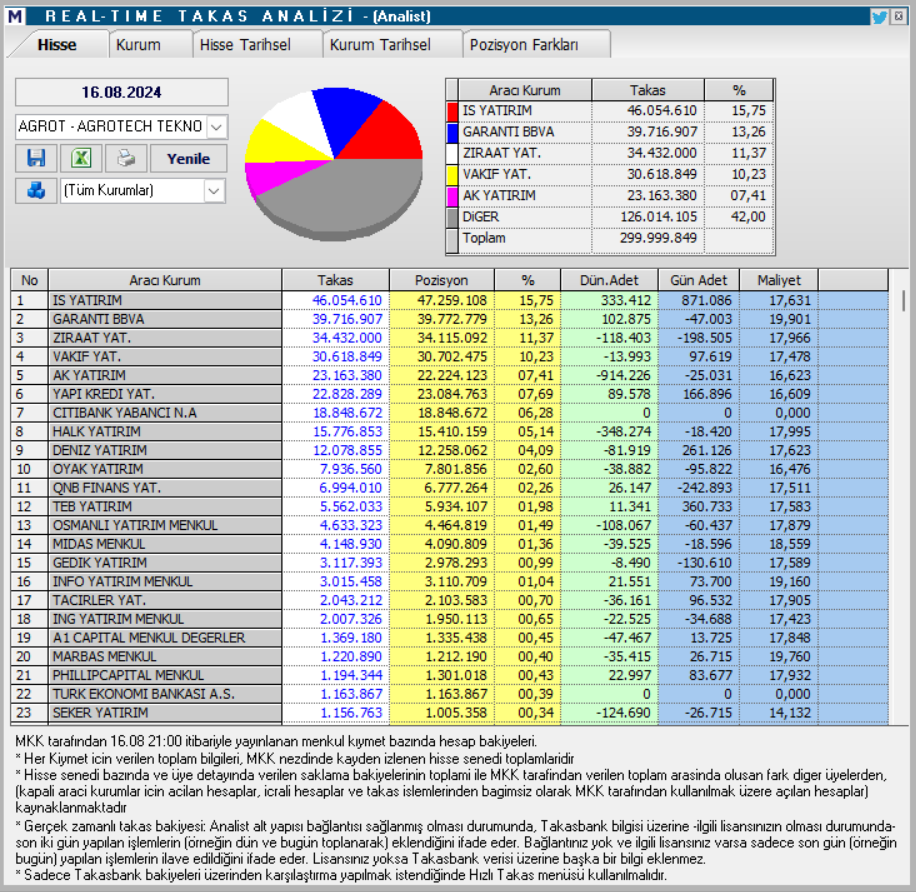
Task: Select the ING YATIRIM MENKUL row
Action: pos(450,619)
